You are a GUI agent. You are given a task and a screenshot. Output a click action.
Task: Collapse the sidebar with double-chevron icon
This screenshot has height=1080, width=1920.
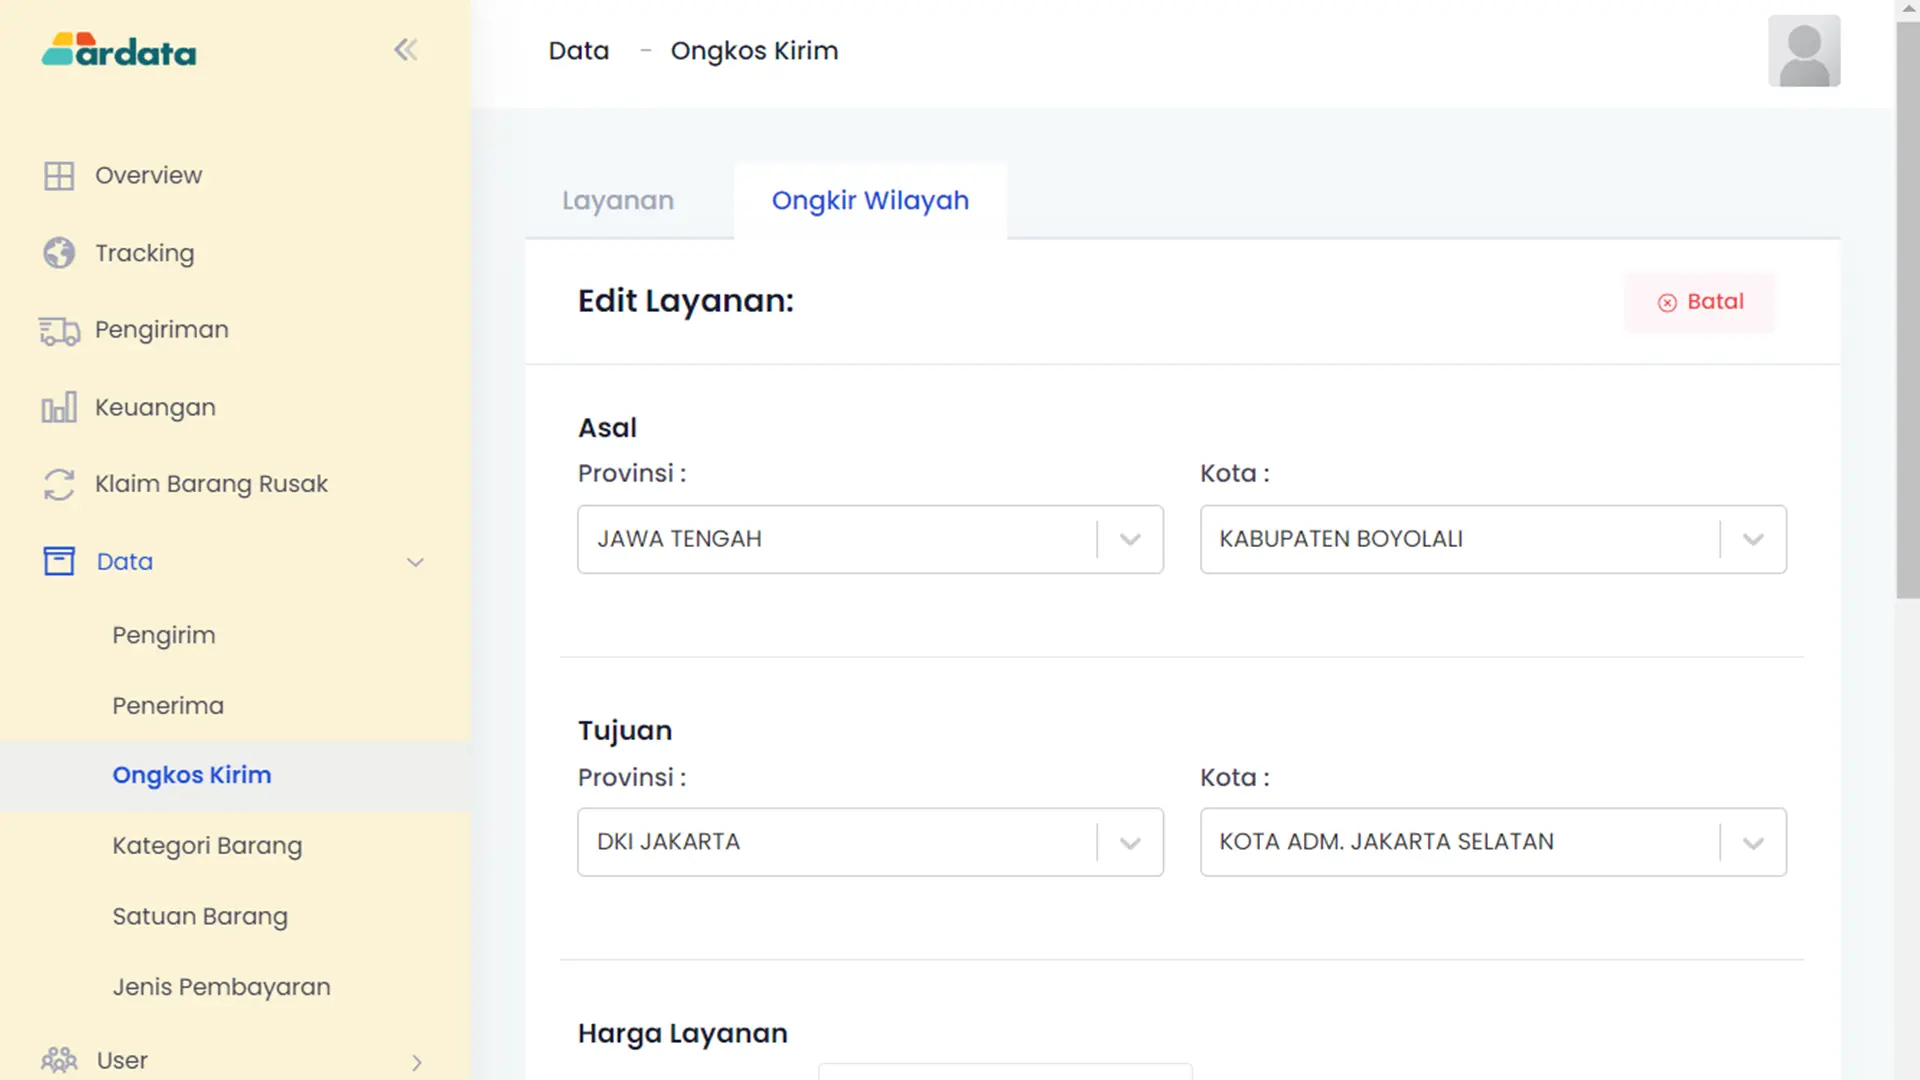point(405,50)
